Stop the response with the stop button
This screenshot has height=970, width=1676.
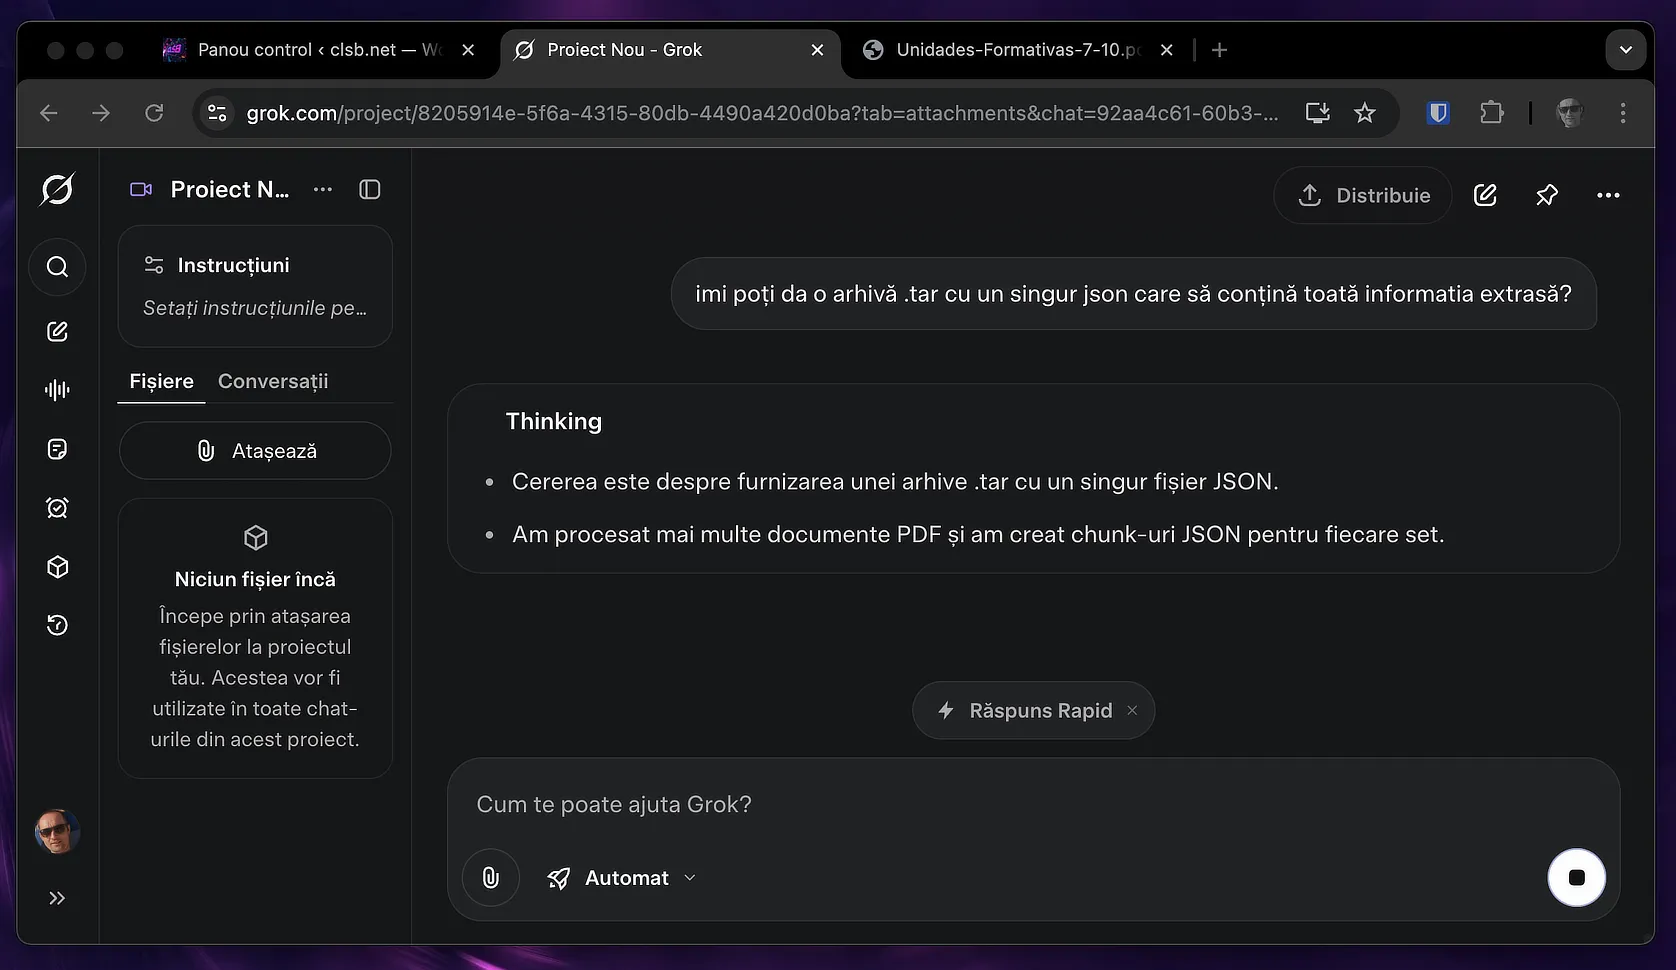coord(1576,877)
